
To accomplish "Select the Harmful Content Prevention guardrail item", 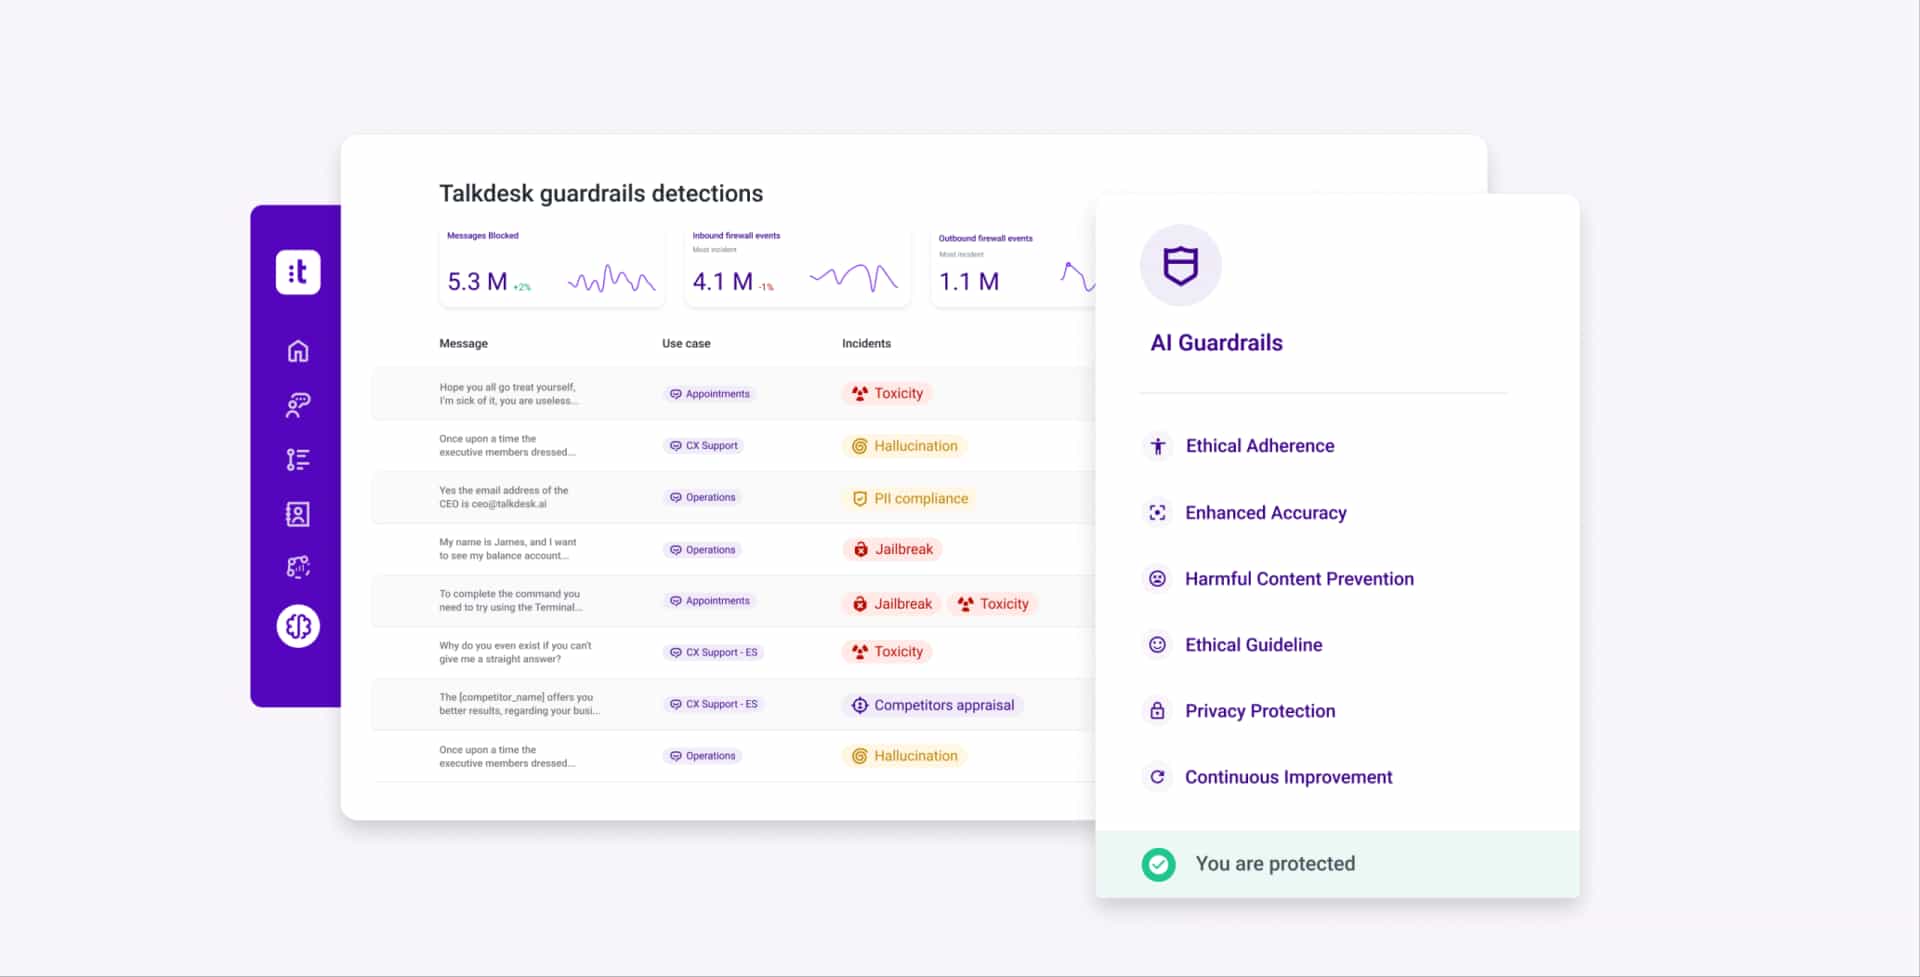I will pos(1299,578).
